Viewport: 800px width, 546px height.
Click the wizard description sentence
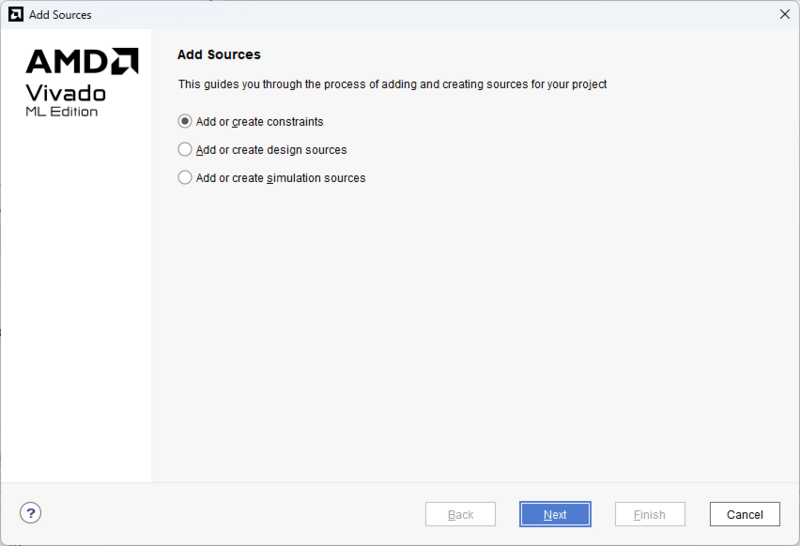(392, 84)
